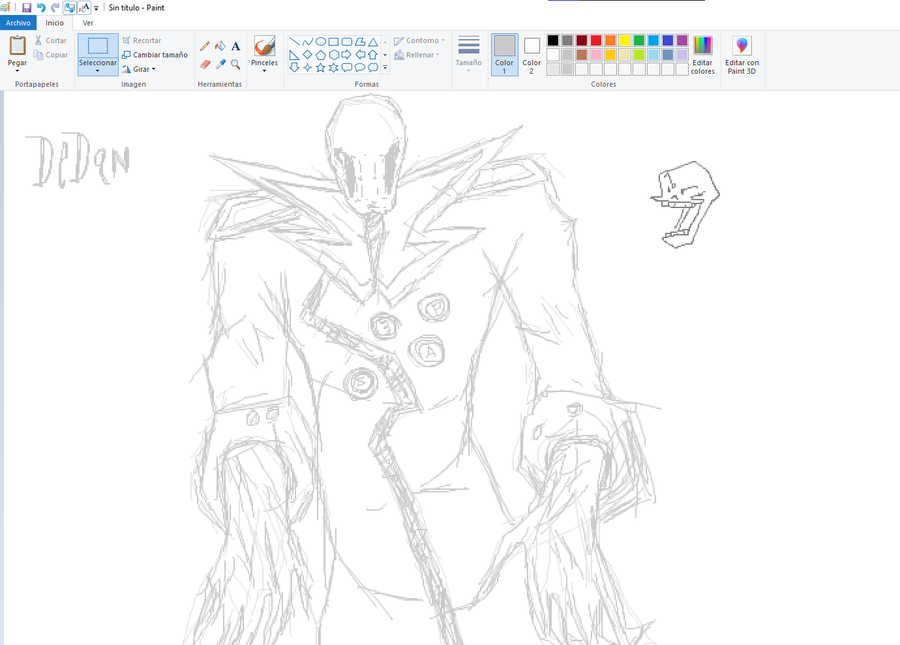Select the Eraser tool

click(x=205, y=64)
